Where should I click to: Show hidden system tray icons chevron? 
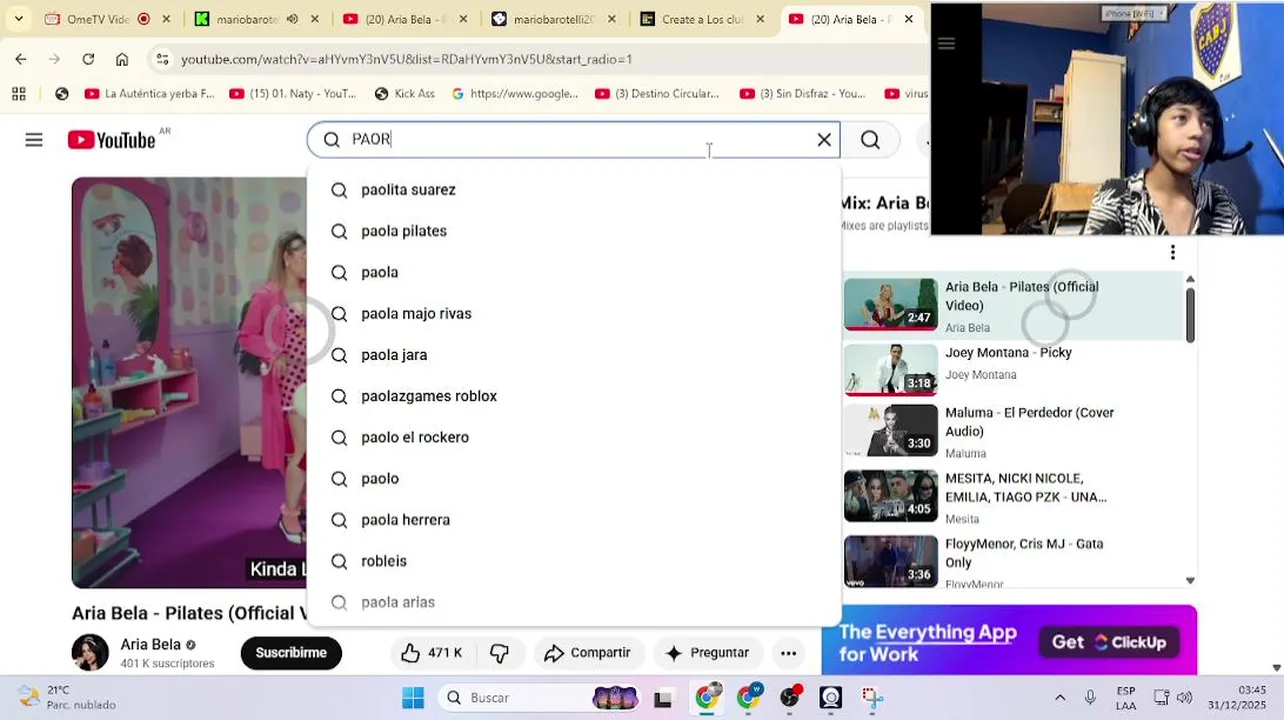1060,697
